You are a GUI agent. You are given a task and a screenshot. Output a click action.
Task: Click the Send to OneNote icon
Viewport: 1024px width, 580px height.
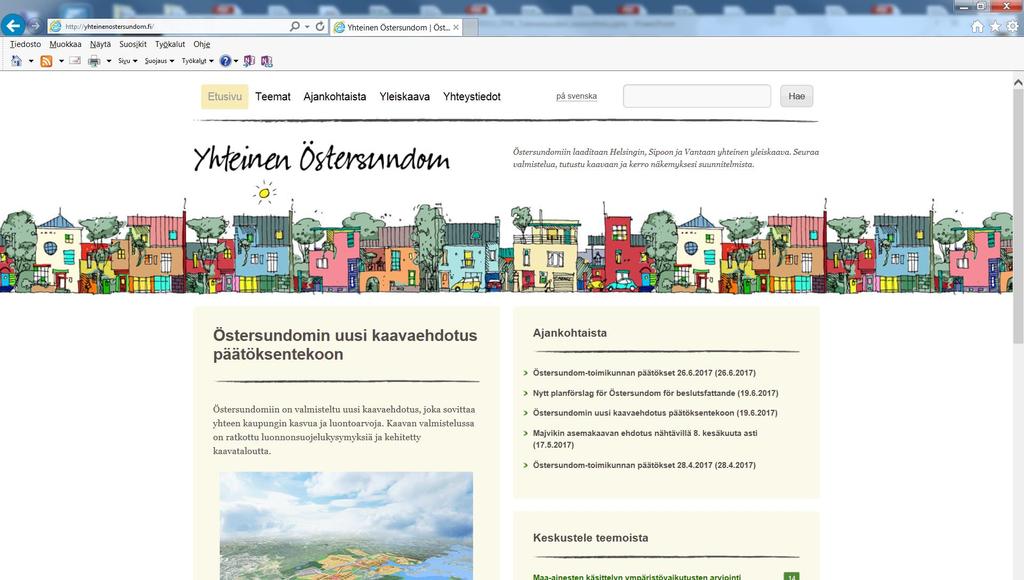pos(249,61)
